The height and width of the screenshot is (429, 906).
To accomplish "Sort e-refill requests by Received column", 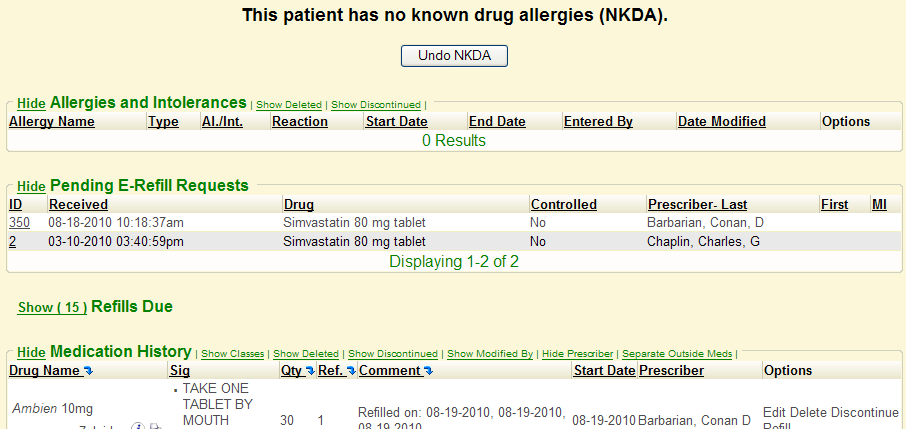I will (x=78, y=204).
